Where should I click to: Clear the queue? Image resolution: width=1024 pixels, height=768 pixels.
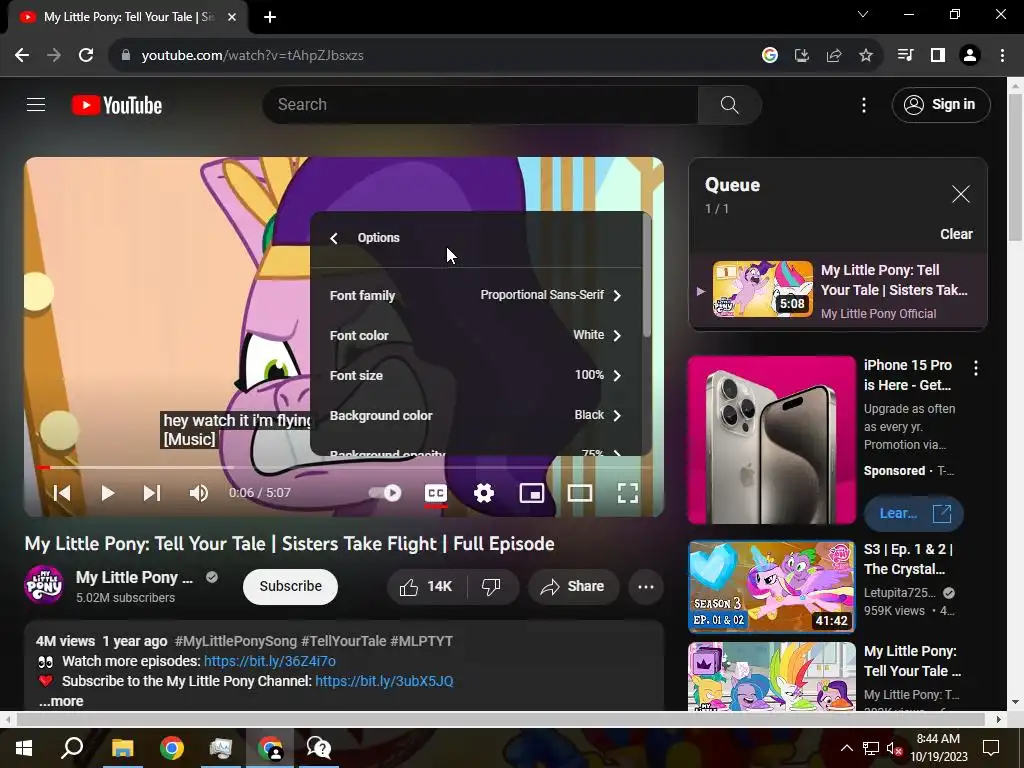(956, 234)
